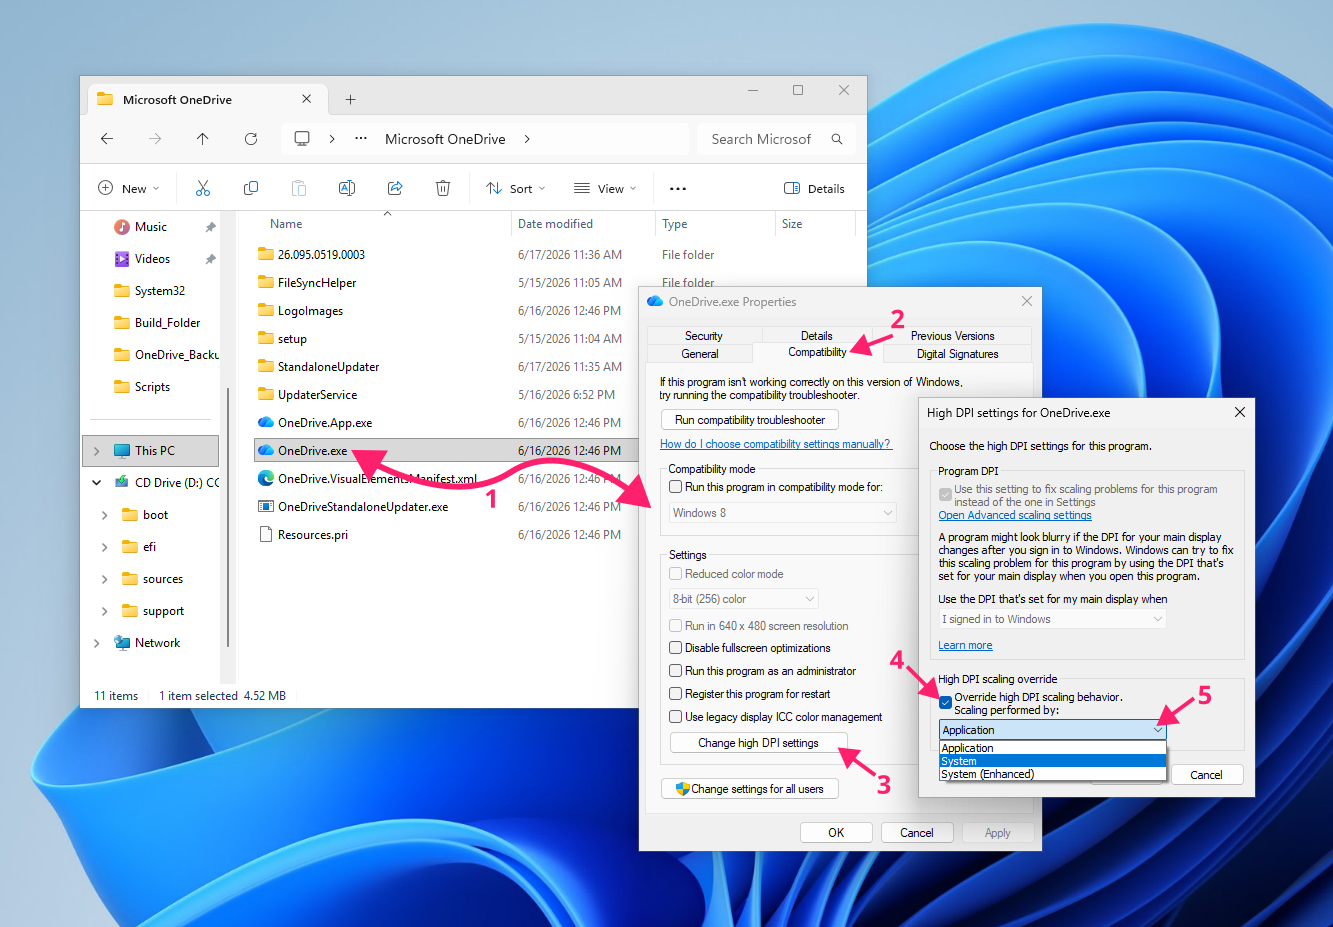Open How do I choose compatibility settings manually link

coord(776,444)
